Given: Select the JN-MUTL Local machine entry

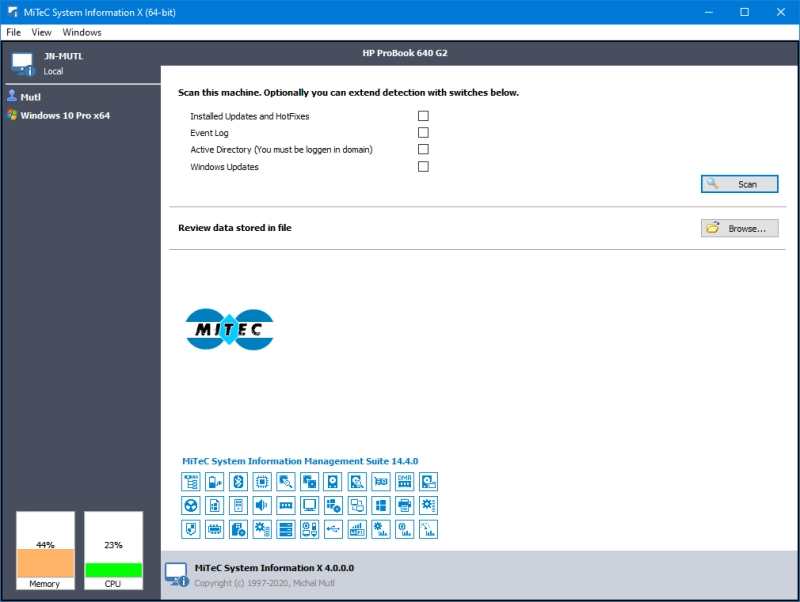Looking at the screenshot, I should pos(48,63).
